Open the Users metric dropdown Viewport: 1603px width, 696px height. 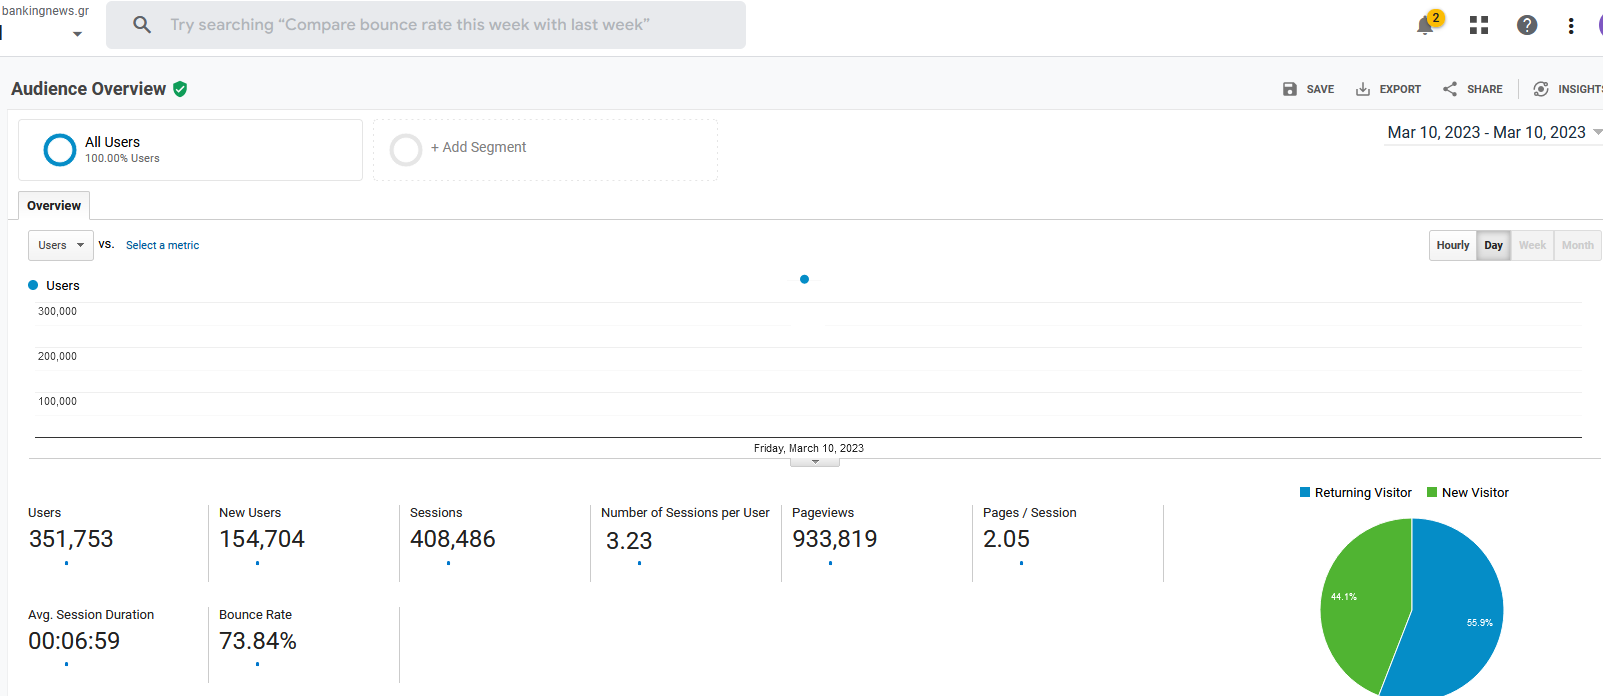(x=61, y=245)
